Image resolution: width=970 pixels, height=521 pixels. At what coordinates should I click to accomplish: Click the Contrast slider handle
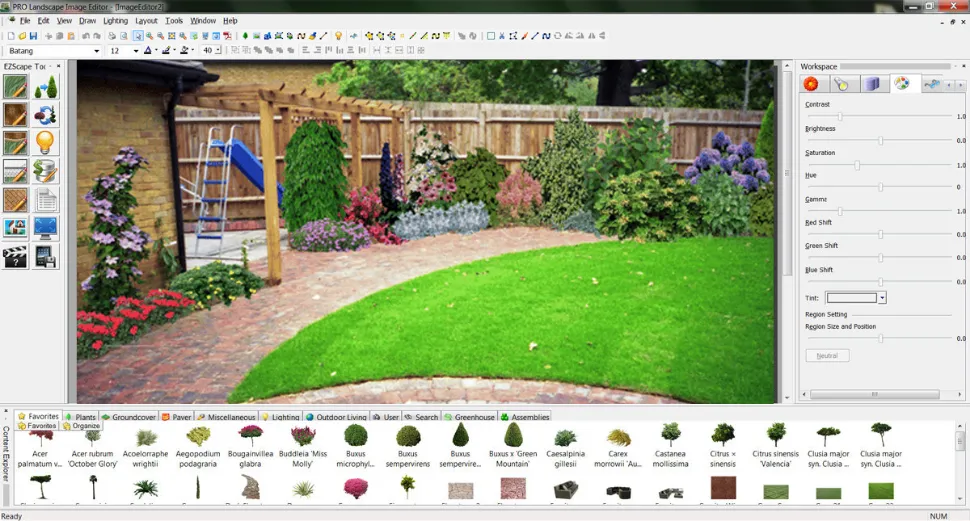tap(840, 116)
